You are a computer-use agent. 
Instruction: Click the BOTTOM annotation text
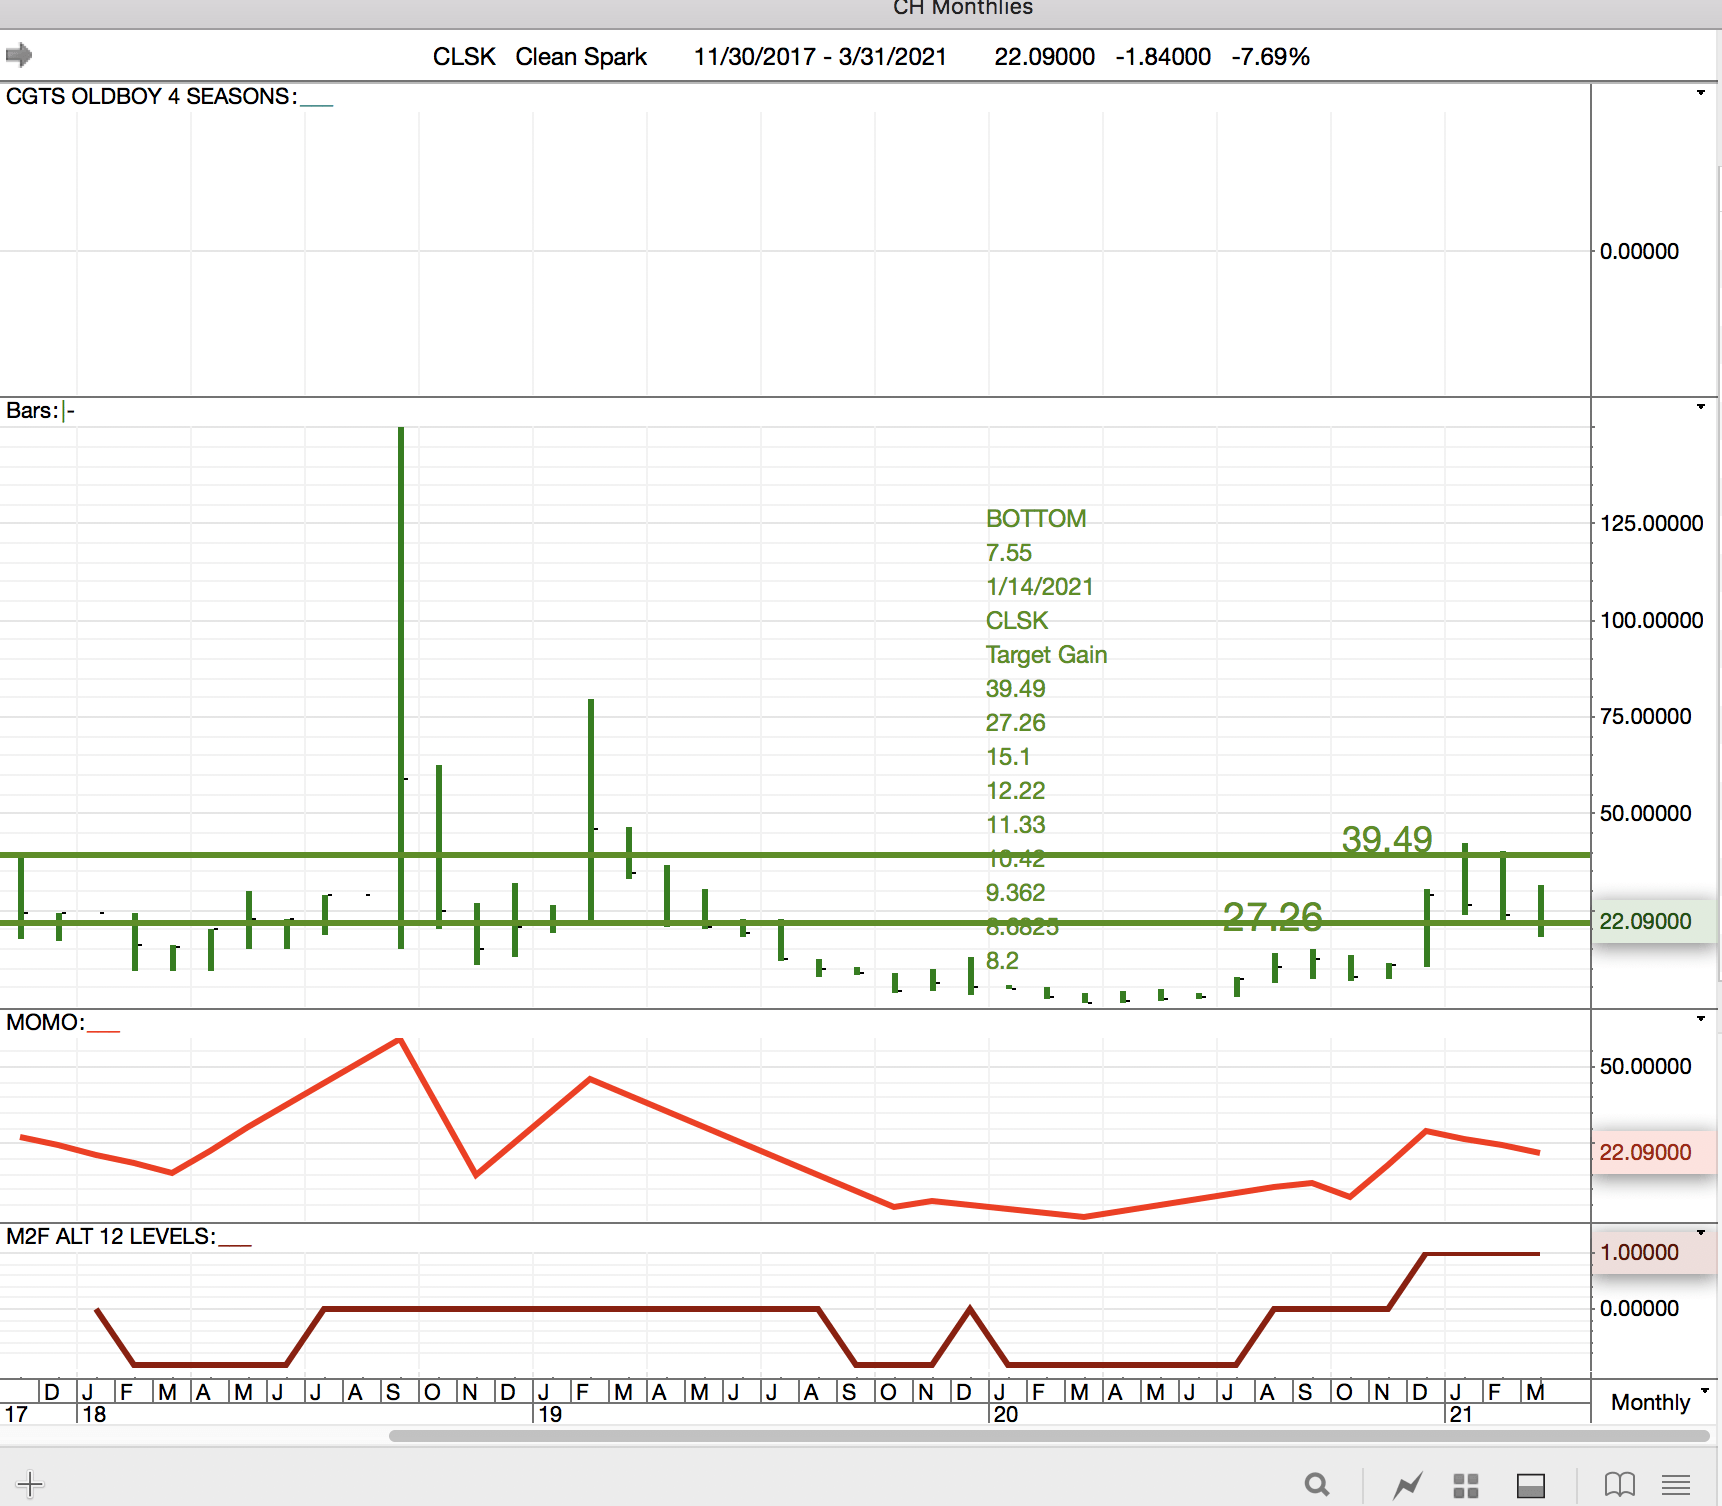(1036, 518)
